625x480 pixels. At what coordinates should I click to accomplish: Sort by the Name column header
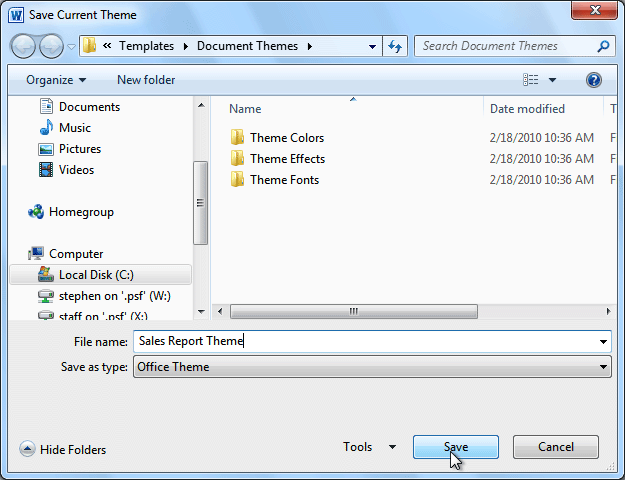245,109
